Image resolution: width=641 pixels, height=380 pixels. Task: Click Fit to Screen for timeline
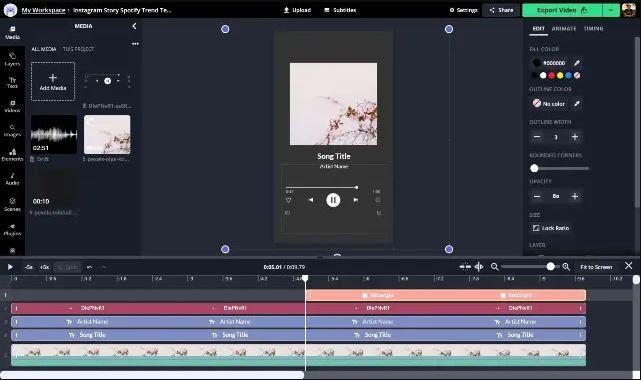tap(596, 267)
